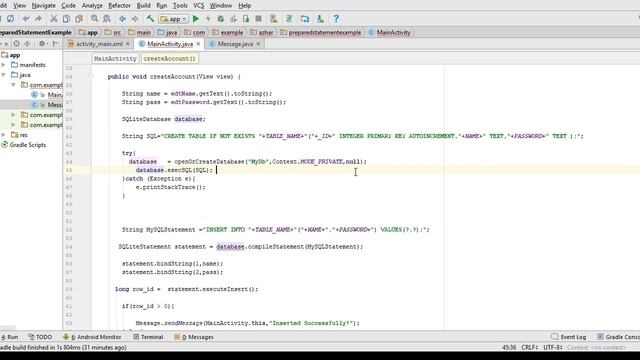This screenshot has width=640, height=360.
Task: Click the Sync Project with Gradle icon
Action: [289, 19]
